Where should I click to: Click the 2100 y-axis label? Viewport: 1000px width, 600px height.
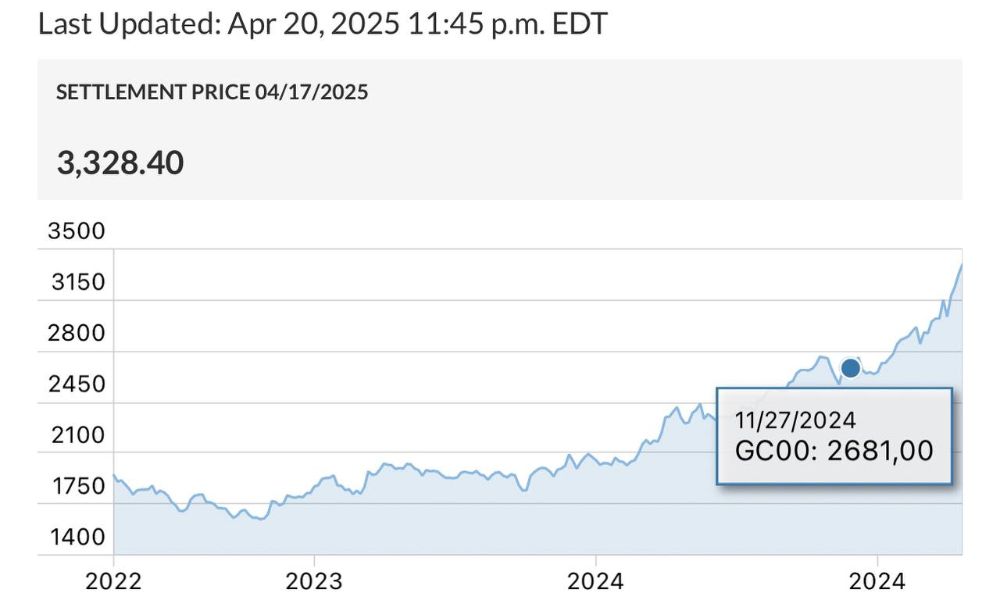(x=76, y=435)
